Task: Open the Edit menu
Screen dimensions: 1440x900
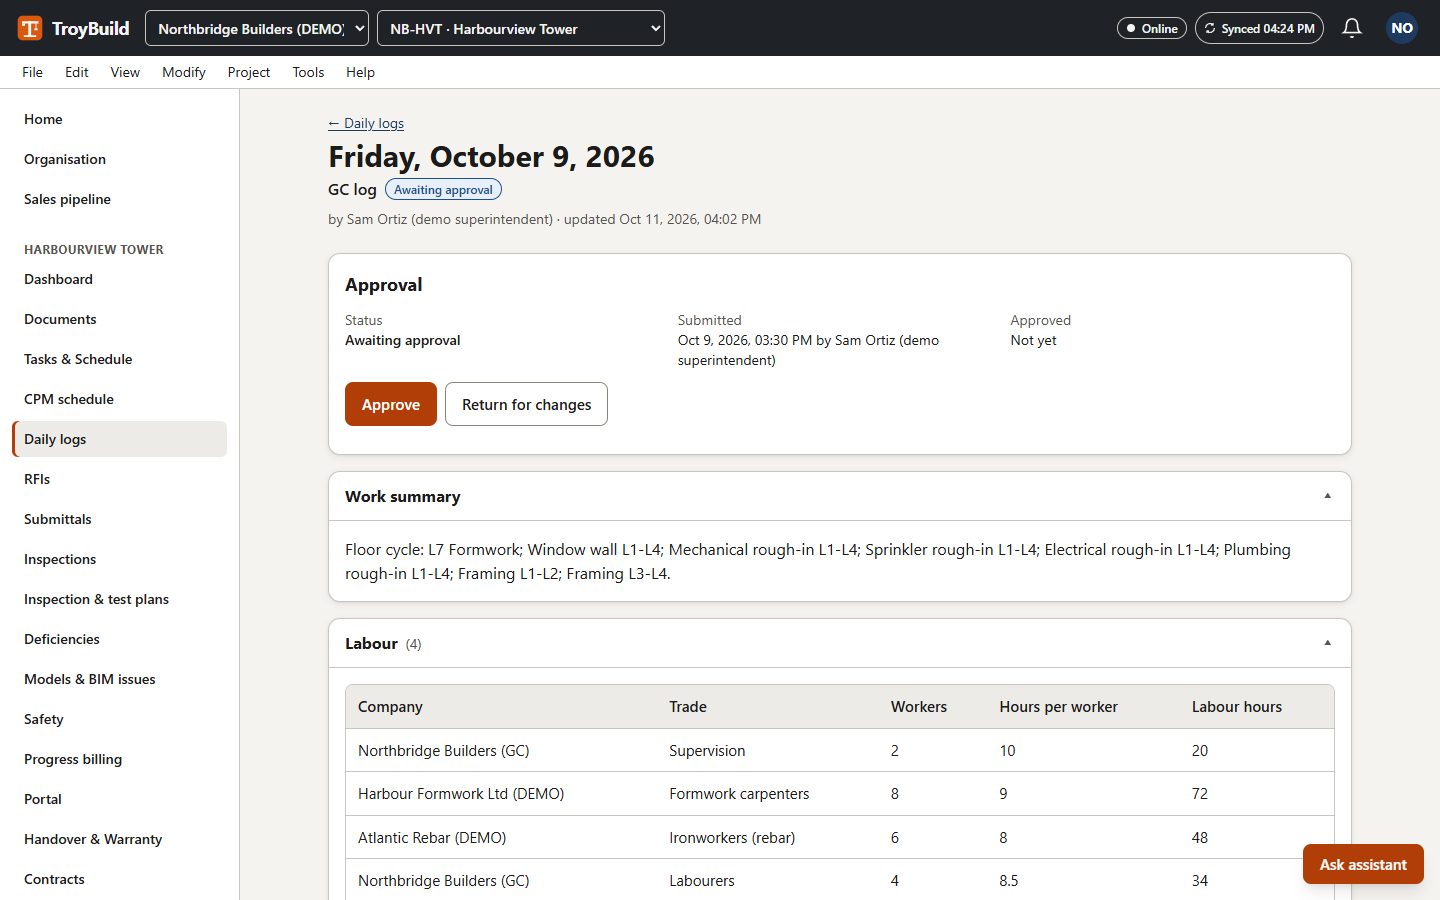Action: pyautogui.click(x=76, y=72)
